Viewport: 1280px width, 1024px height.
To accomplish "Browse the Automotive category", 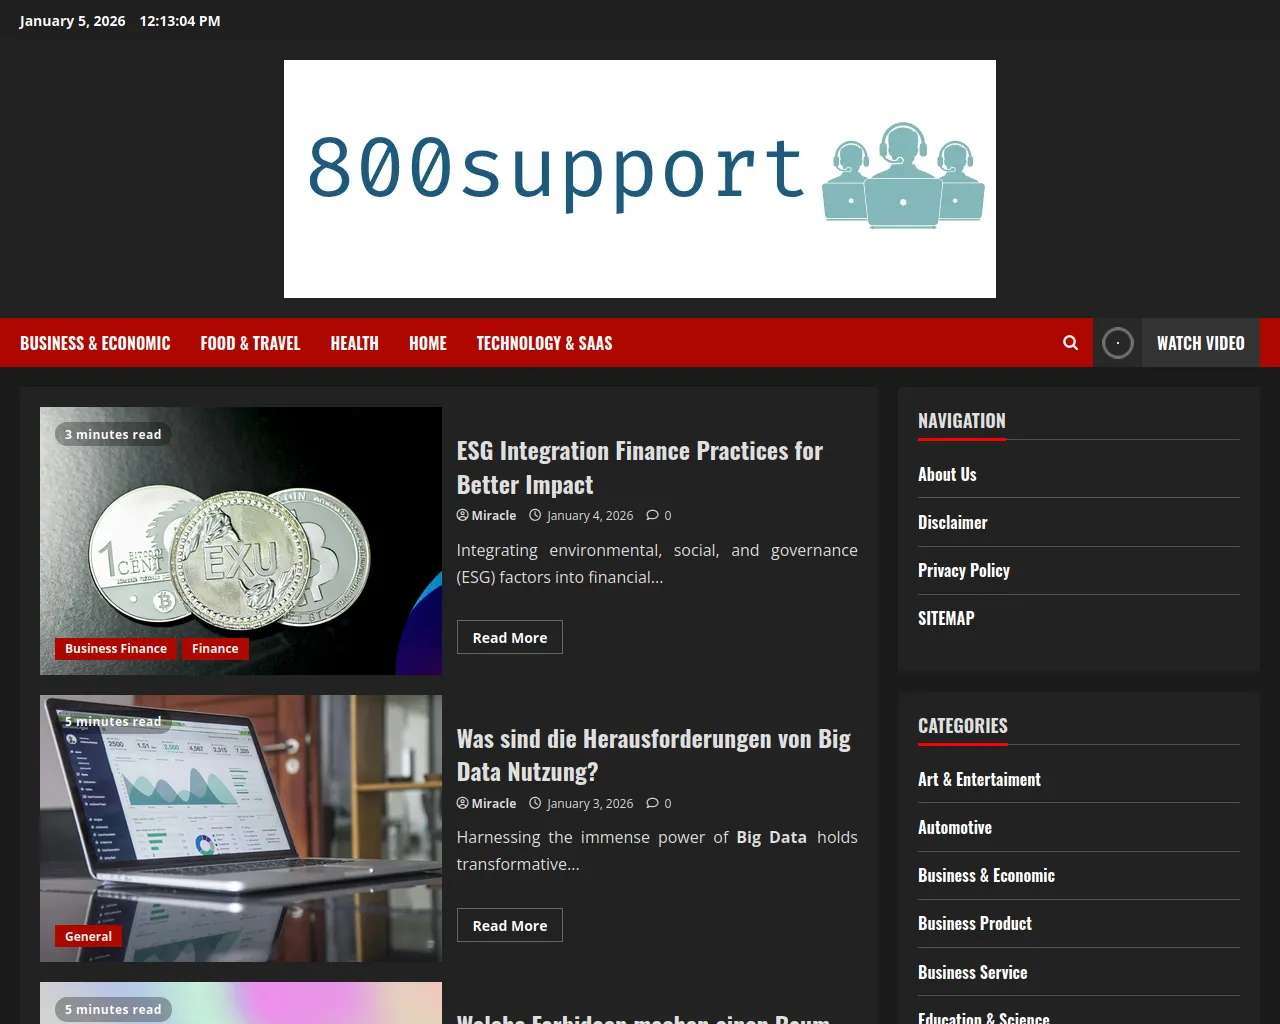I will (x=955, y=827).
